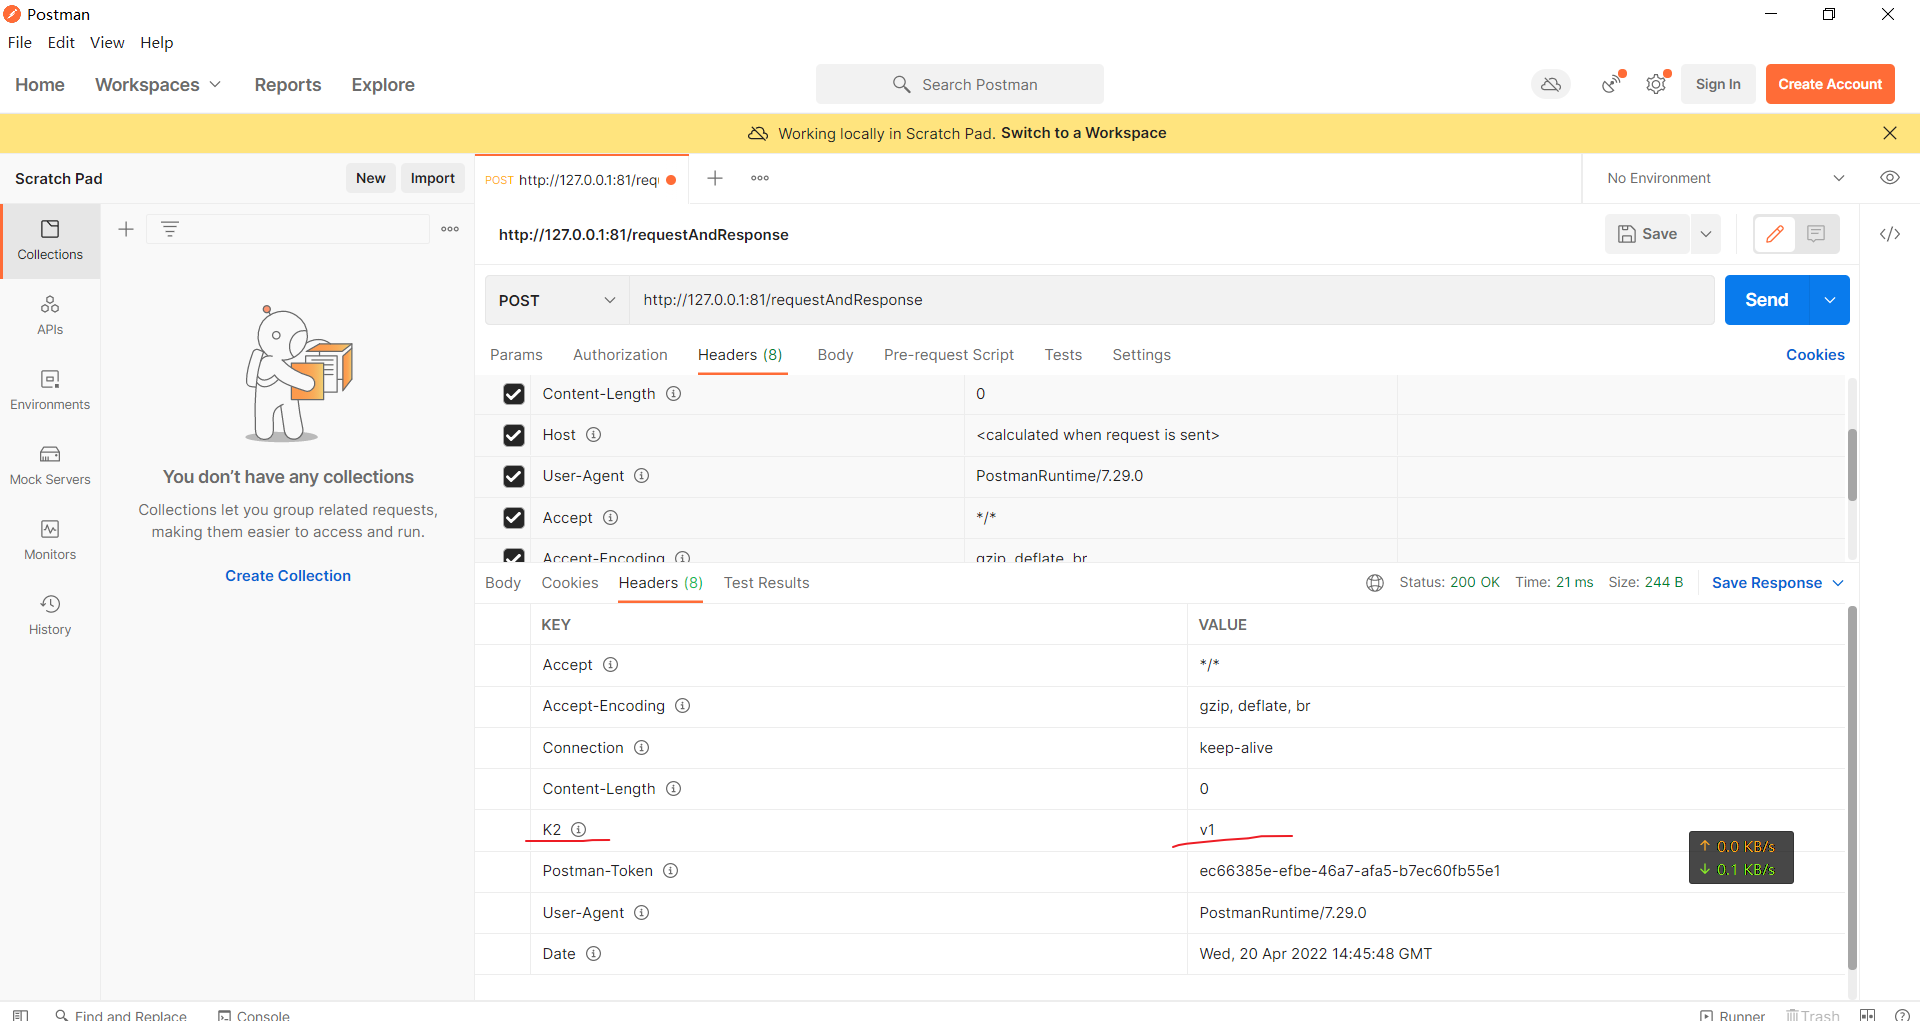Uncheck the Accept header checkbox
Screen dimensions: 1920x1021
(514, 518)
